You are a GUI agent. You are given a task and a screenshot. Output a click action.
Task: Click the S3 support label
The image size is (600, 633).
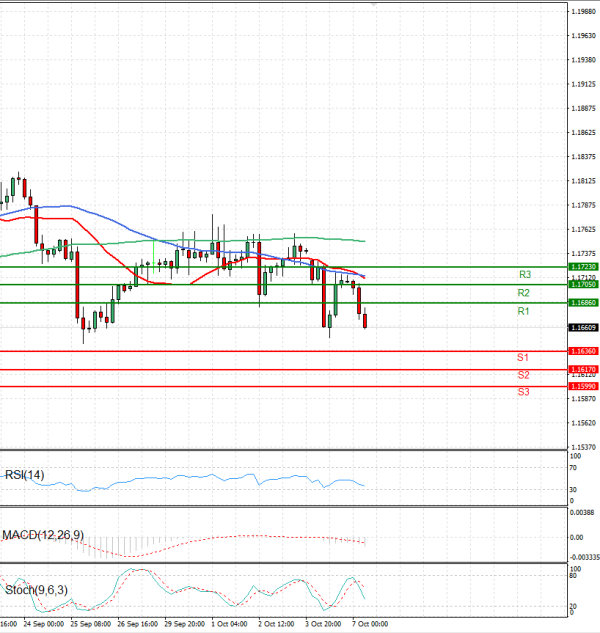[x=523, y=392]
